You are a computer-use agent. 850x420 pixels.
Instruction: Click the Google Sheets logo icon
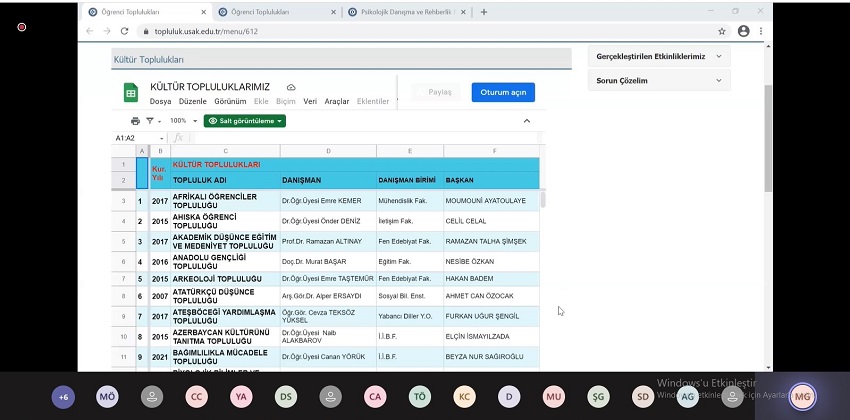point(130,92)
